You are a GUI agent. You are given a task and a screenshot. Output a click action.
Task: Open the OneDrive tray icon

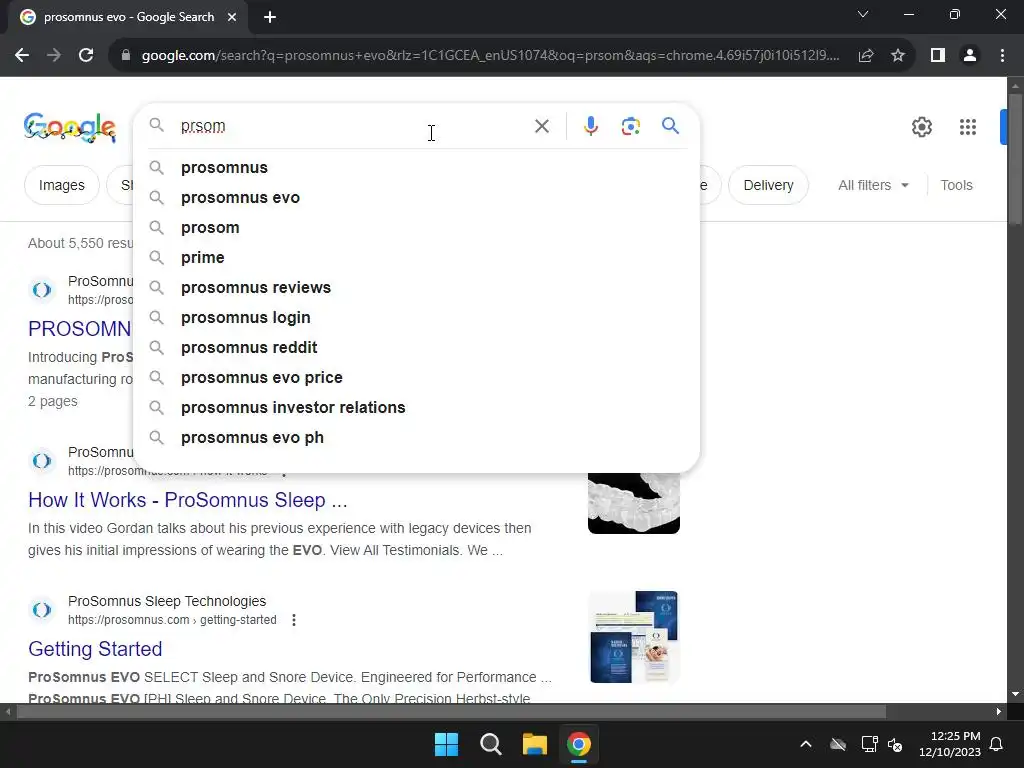pyautogui.click(x=838, y=744)
